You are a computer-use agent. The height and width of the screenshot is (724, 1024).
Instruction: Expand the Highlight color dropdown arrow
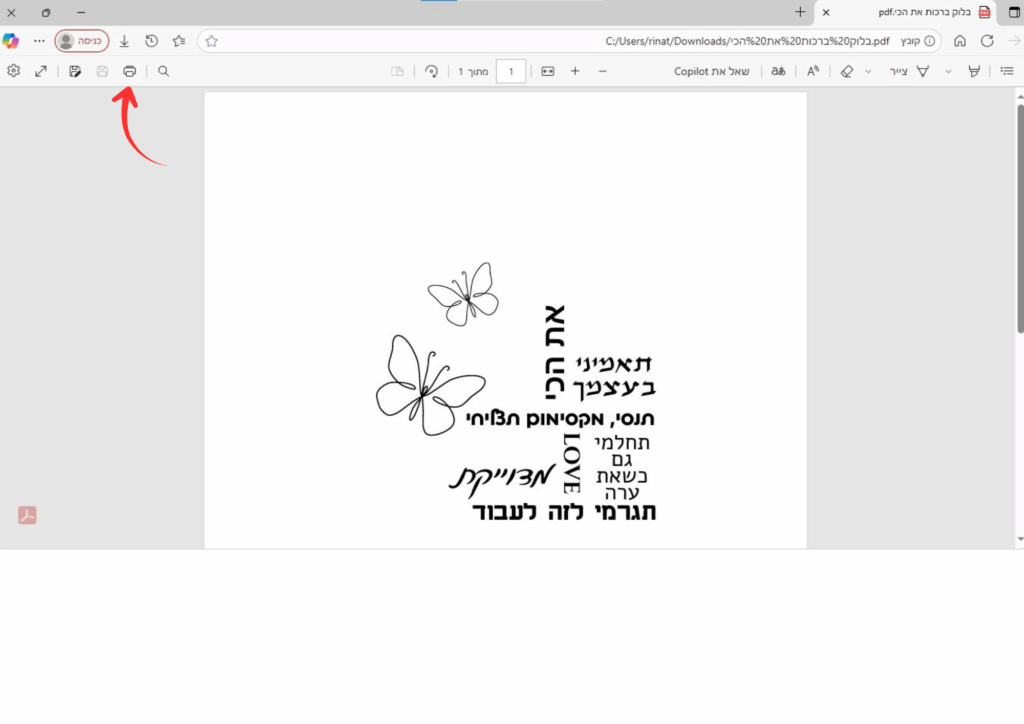948,71
